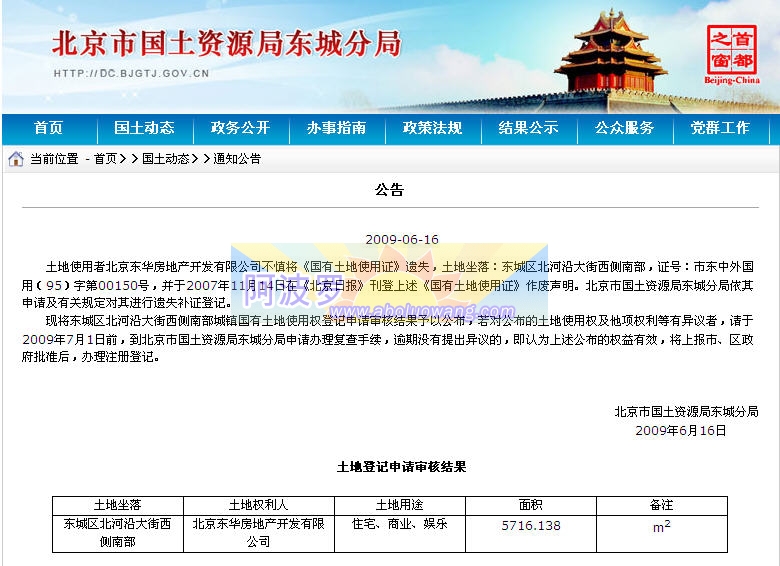780x566 pixels.
Task: Click the area value 5716.138
Action: (531, 526)
